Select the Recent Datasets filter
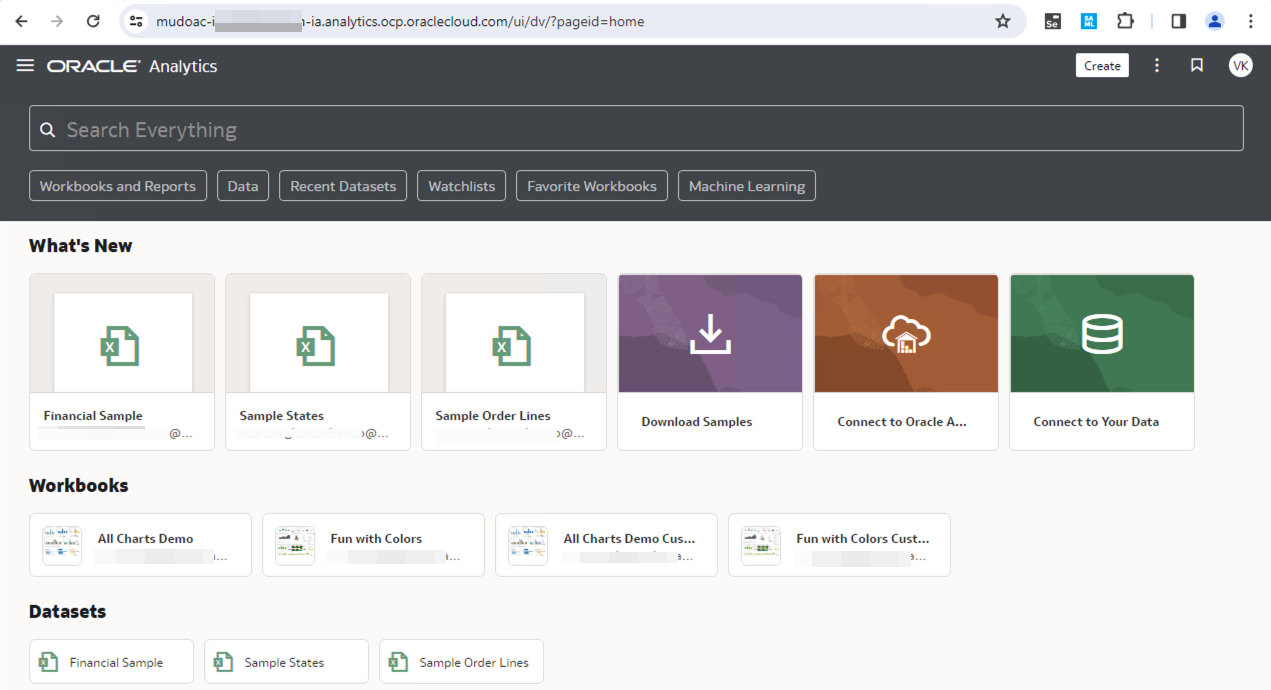The width and height of the screenshot is (1271, 690). click(x=343, y=186)
